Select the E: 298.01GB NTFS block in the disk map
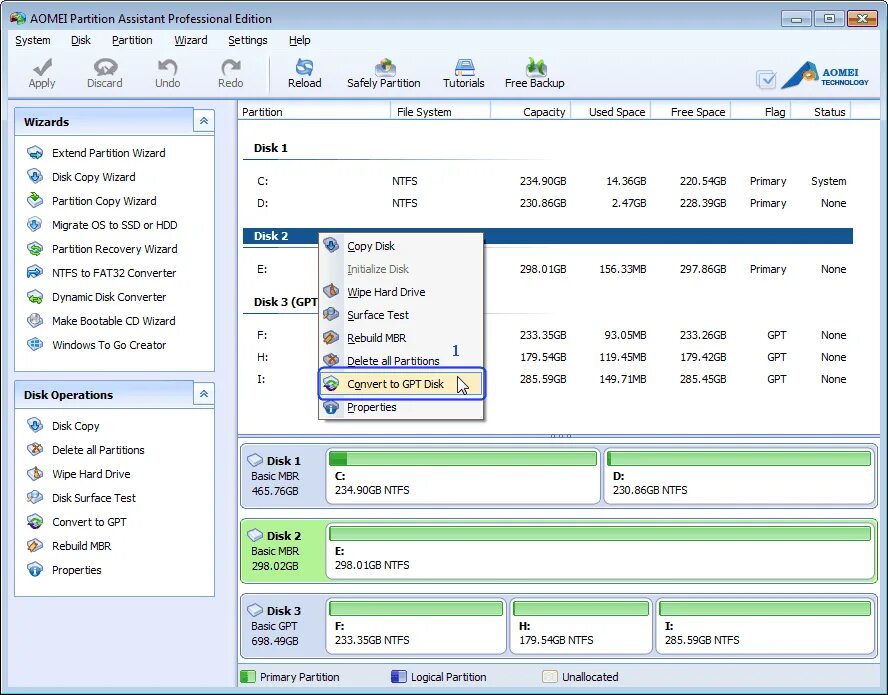 point(600,551)
